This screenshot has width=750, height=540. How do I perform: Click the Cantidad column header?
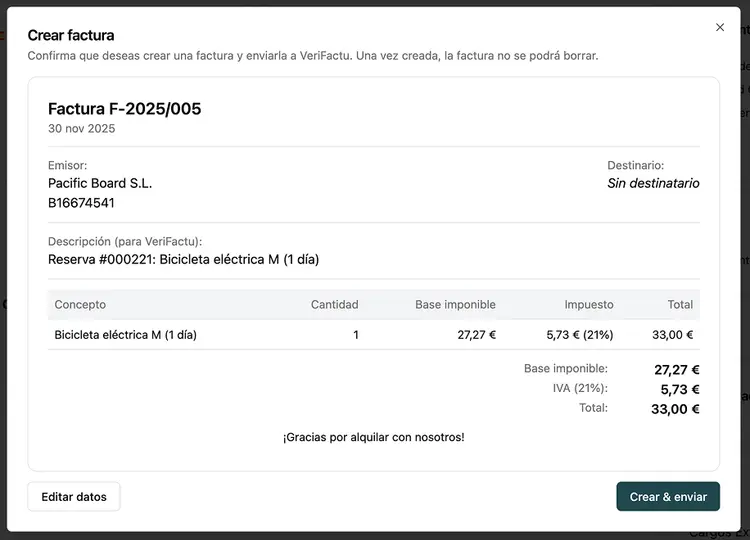pos(334,304)
